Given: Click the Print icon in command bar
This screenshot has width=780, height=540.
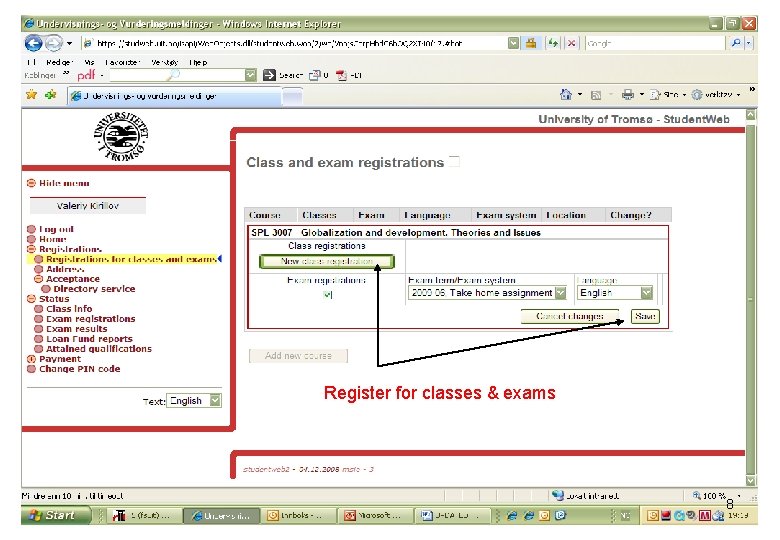Looking at the screenshot, I should pyautogui.click(x=628, y=94).
